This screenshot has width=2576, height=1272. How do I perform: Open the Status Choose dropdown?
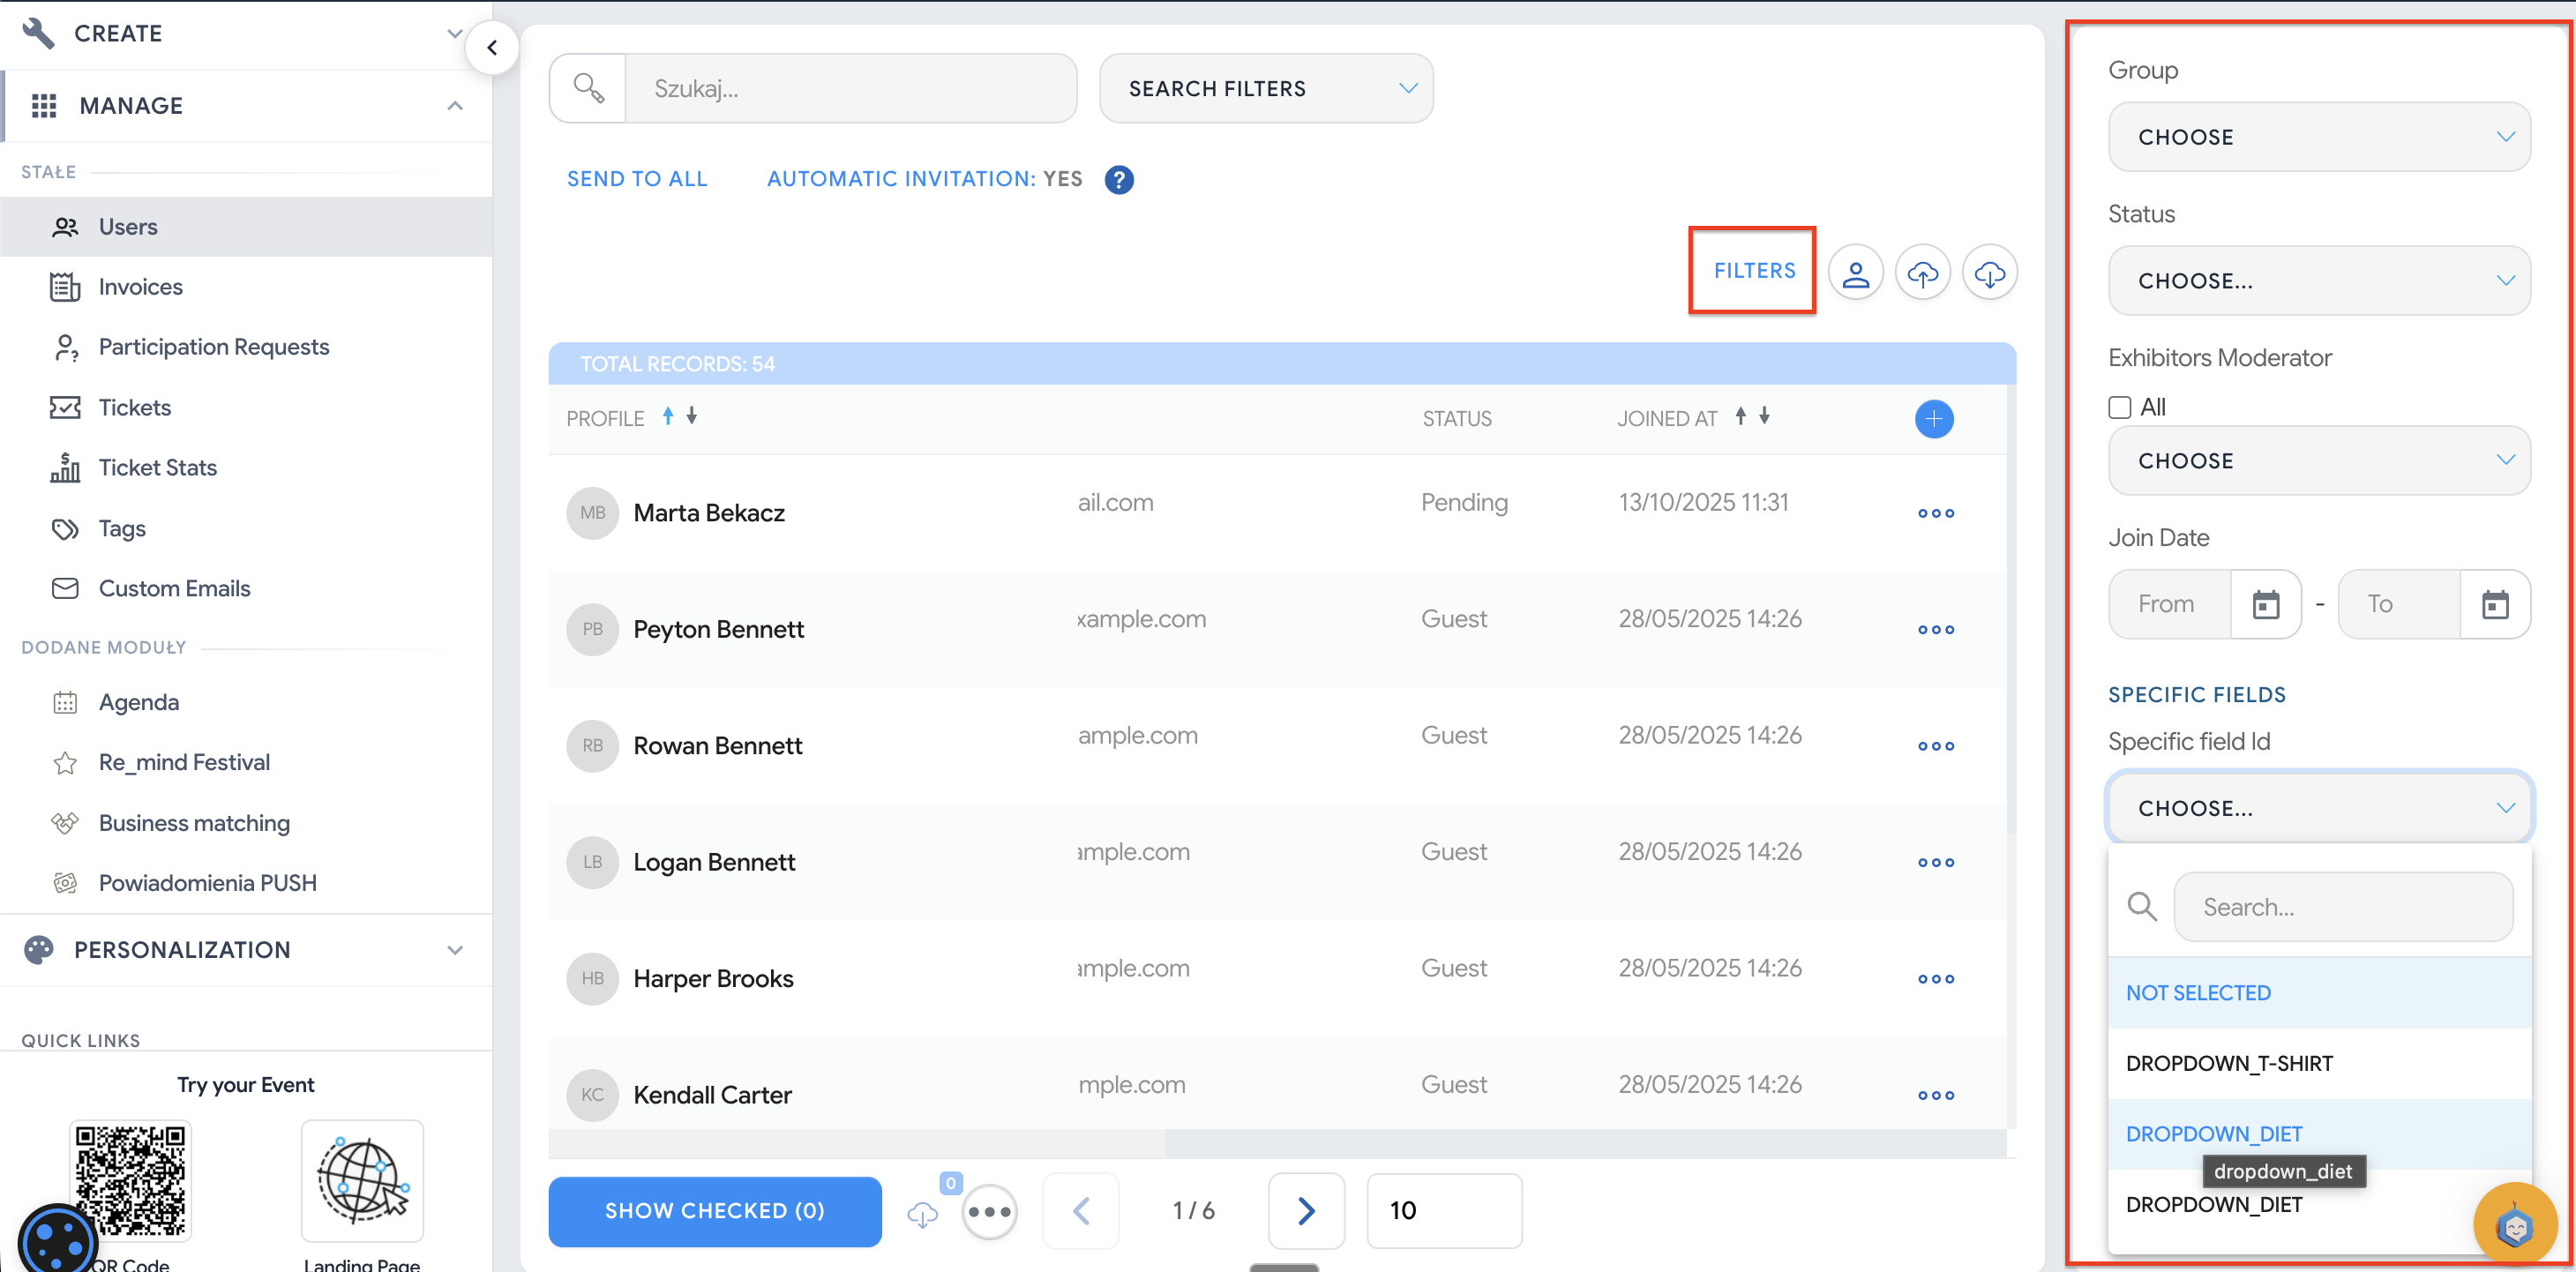tap(2318, 281)
